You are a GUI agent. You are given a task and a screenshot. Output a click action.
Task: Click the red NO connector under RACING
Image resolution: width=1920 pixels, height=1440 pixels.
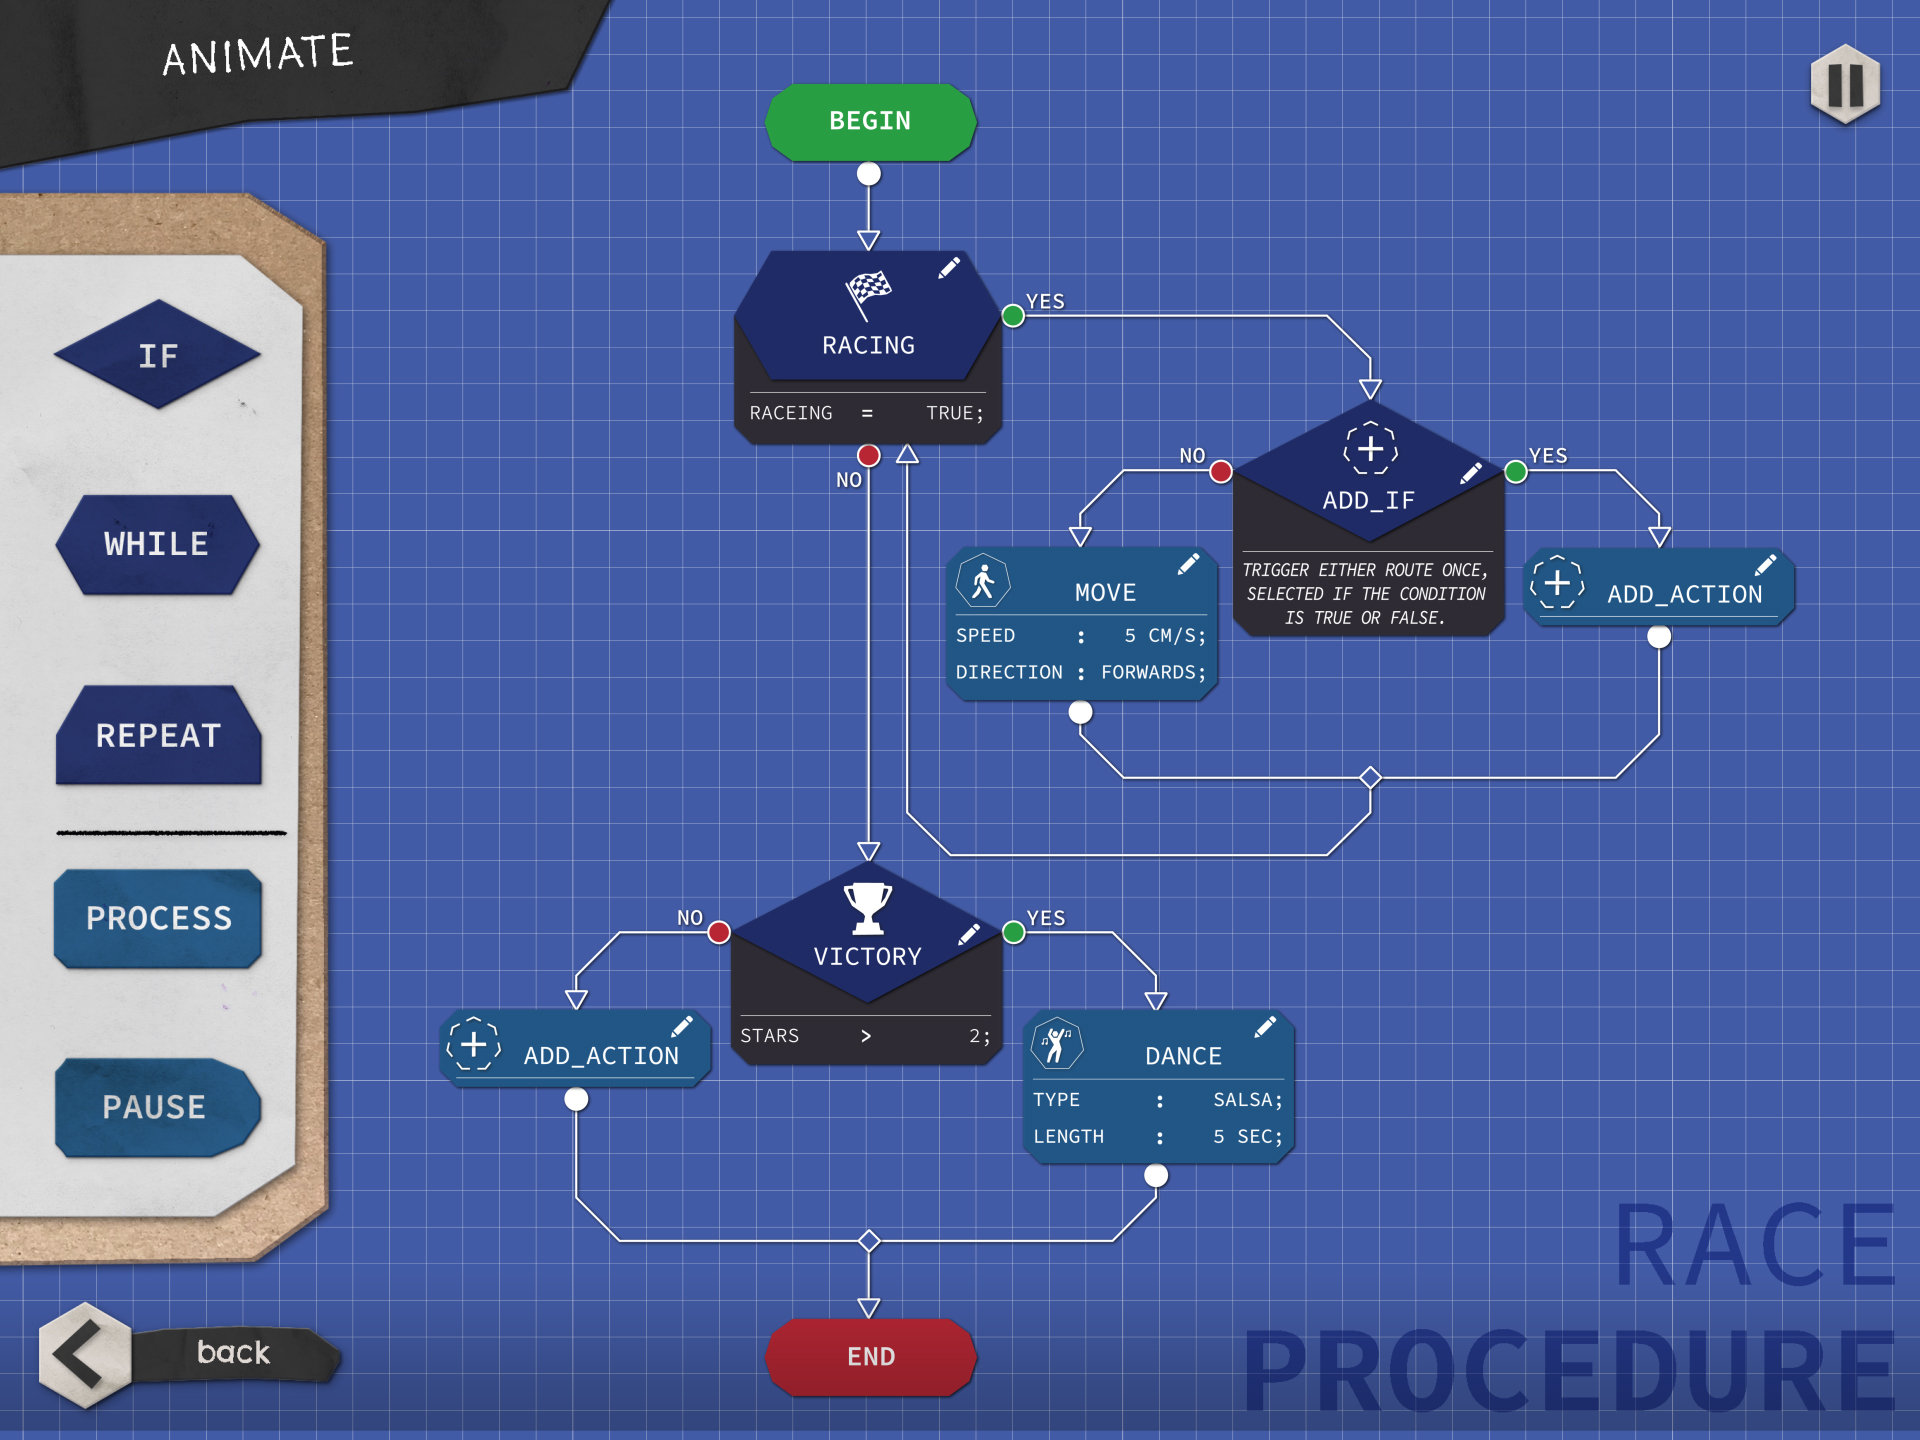click(869, 456)
